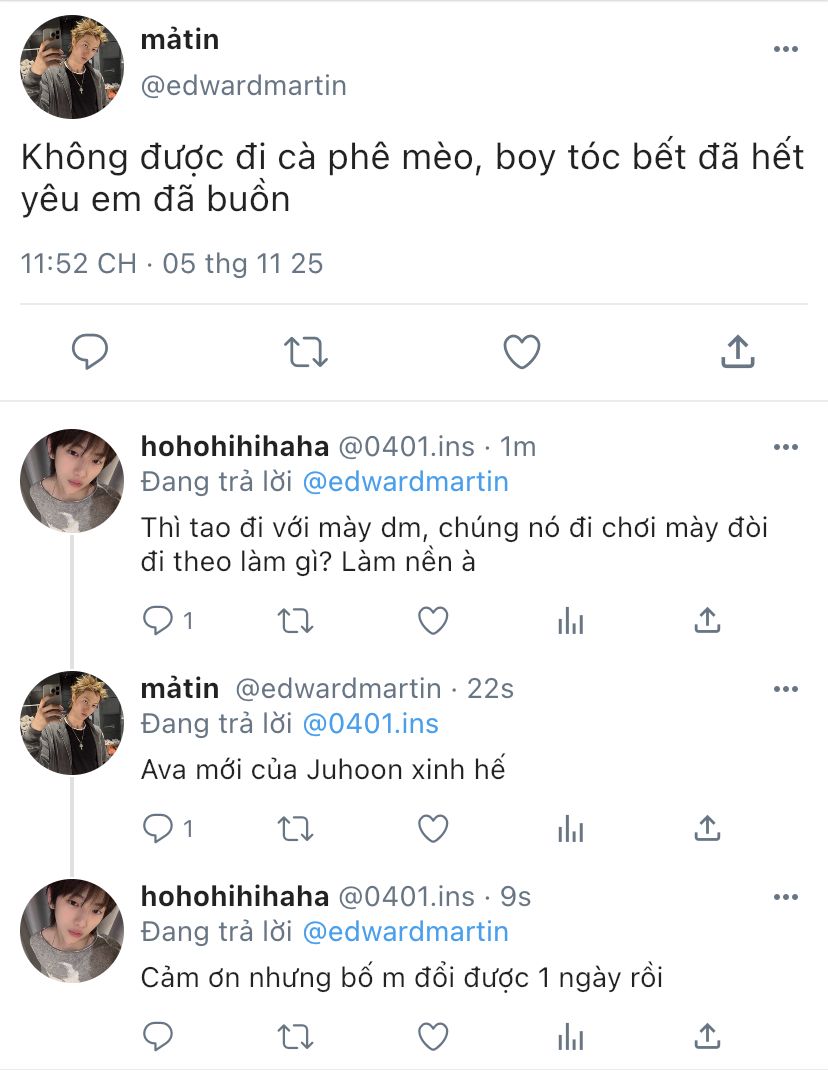
Task: Reply to the main tweet about cà phê mèo
Action: tap(90, 352)
